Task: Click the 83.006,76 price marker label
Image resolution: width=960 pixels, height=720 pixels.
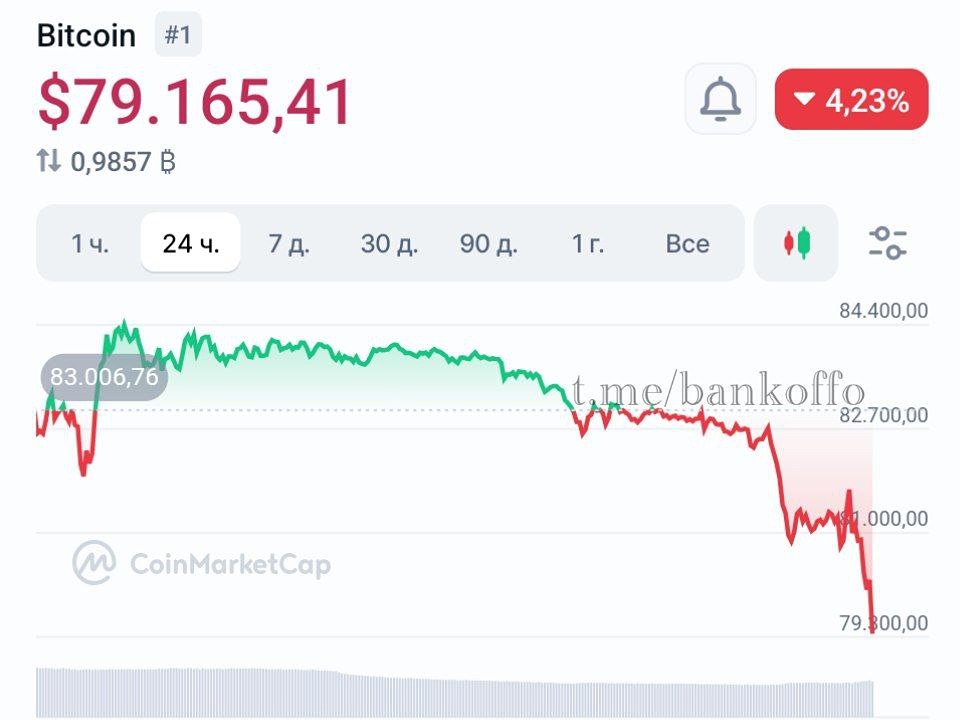Action: coord(103,378)
